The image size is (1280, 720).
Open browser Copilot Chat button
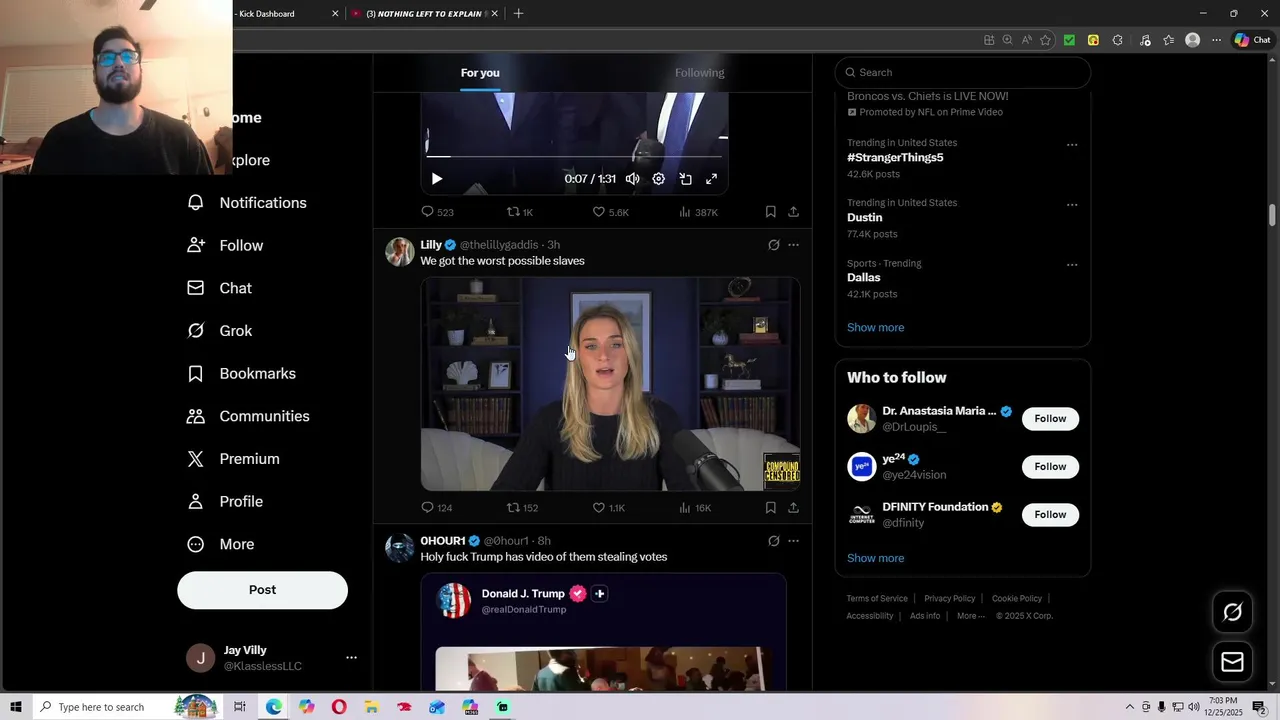pyautogui.click(x=1252, y=40)
